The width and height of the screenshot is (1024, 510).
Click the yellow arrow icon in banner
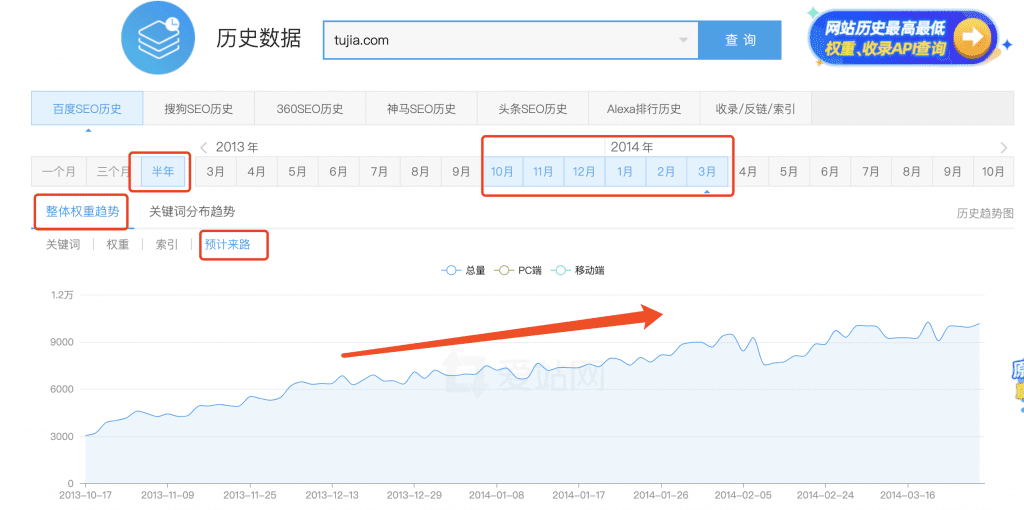tap(970, 40)
